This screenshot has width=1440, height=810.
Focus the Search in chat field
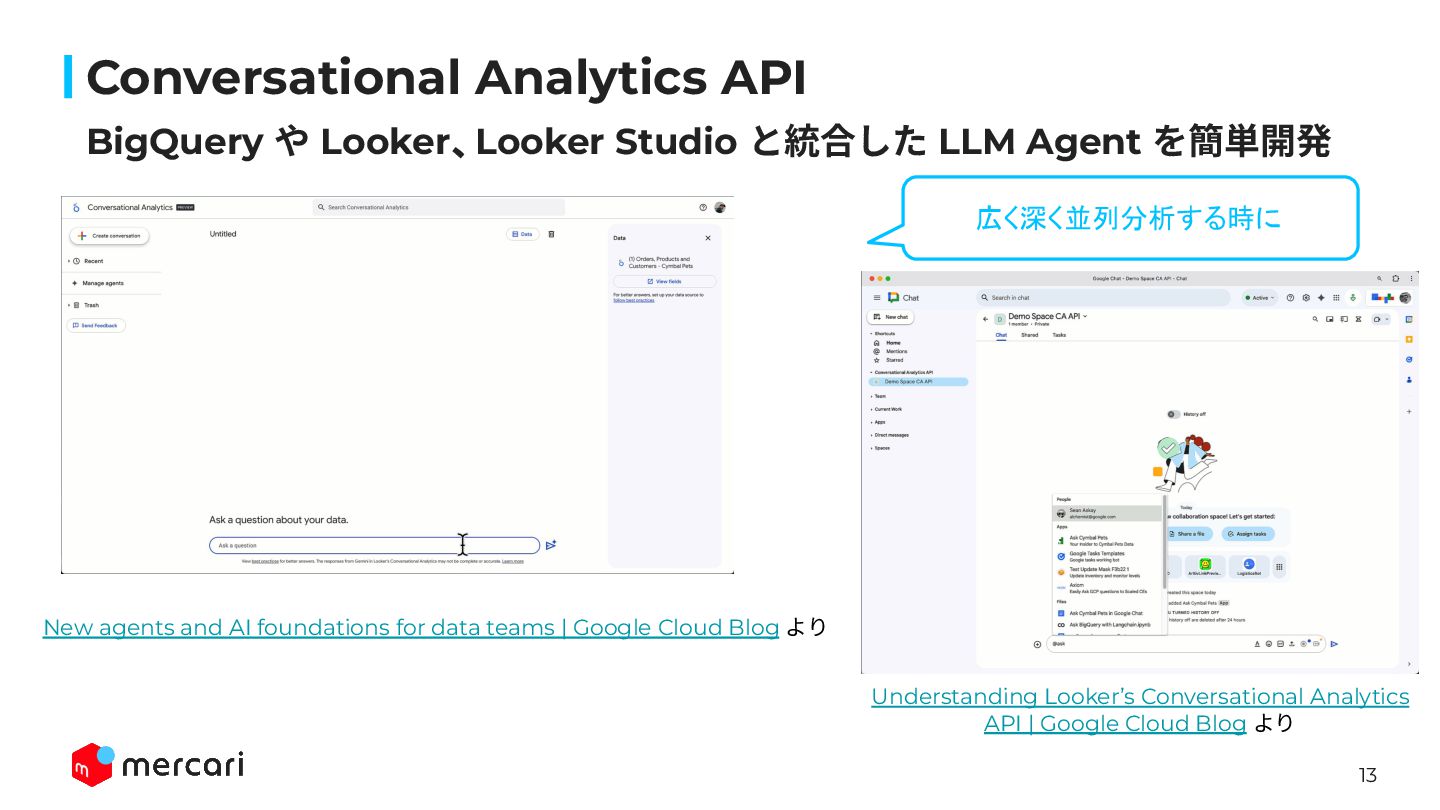1103,298
